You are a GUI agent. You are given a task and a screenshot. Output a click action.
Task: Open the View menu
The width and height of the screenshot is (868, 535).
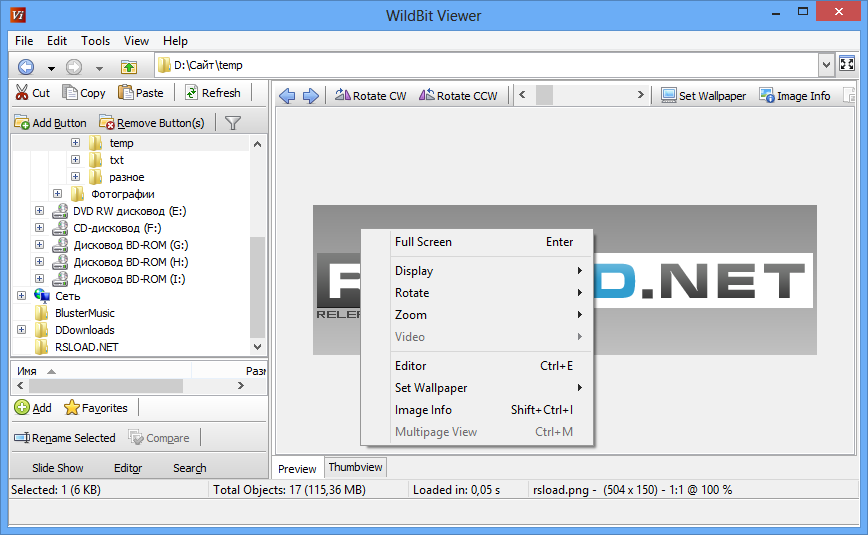click(x=136, y=41)
